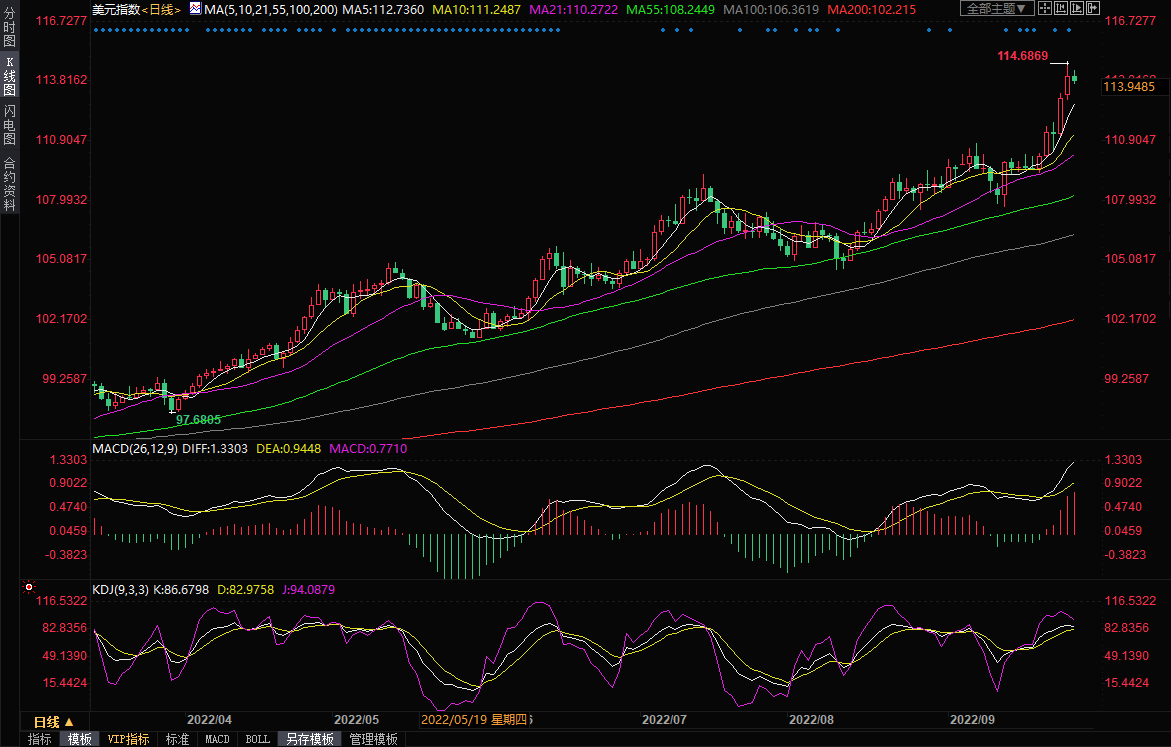
Task: Click the <日线> period label in title
Action: (160, 9)
